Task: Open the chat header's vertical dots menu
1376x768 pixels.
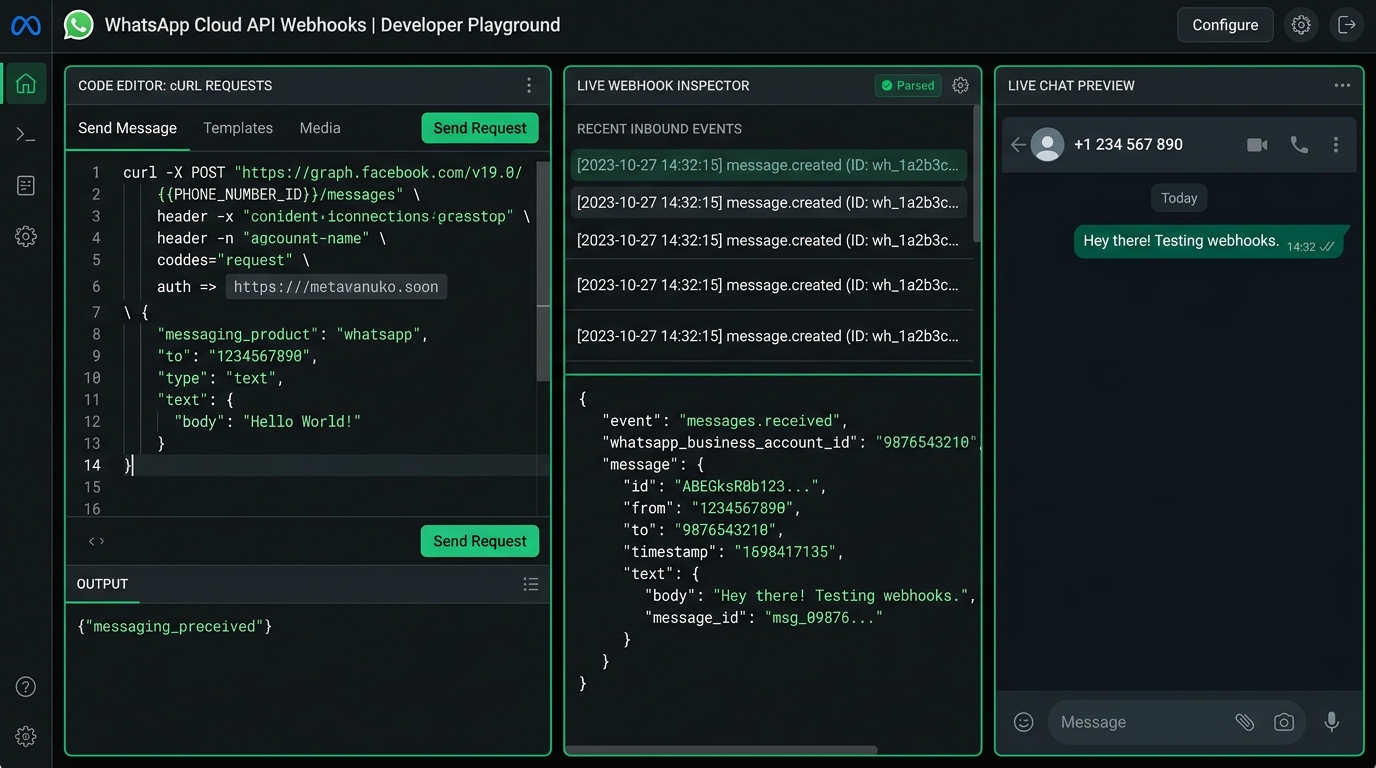Action: 1336,145
